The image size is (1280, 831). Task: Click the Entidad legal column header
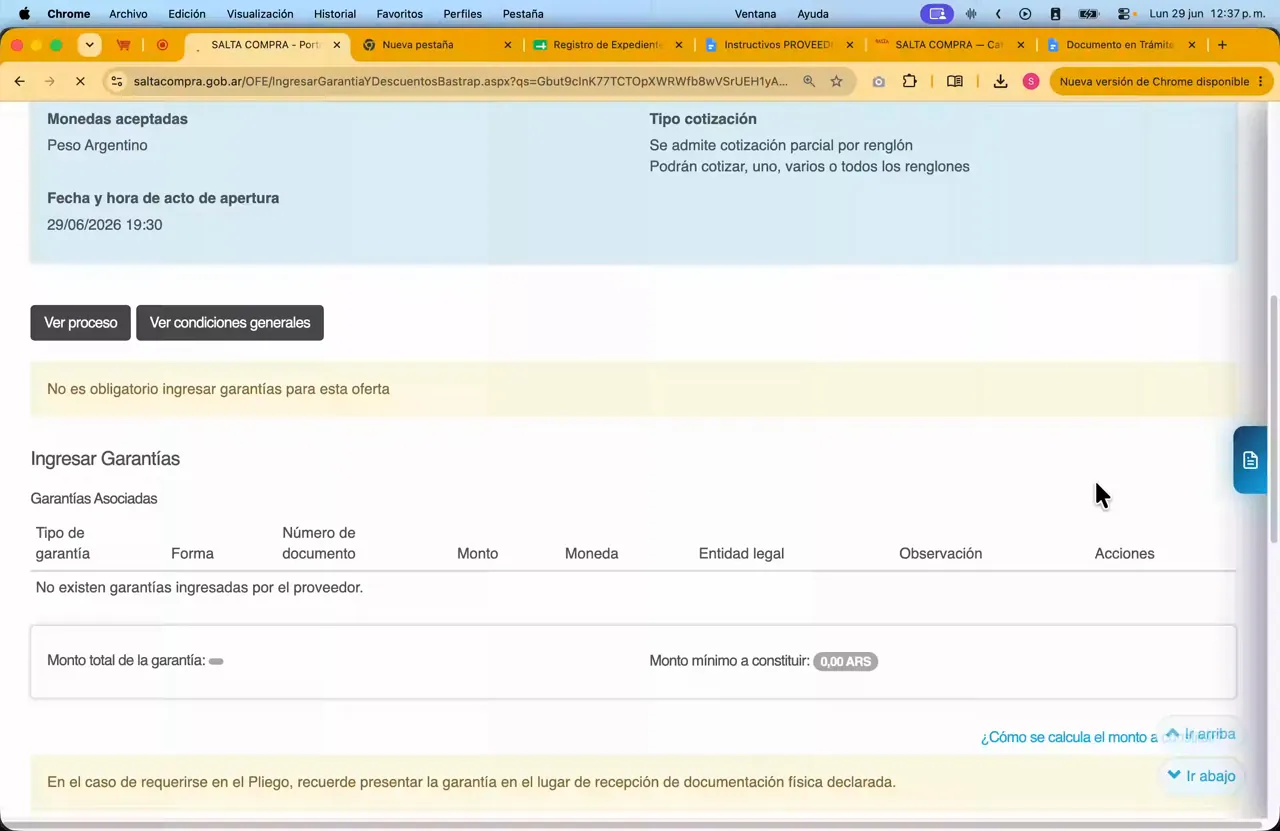pos(741,554)
